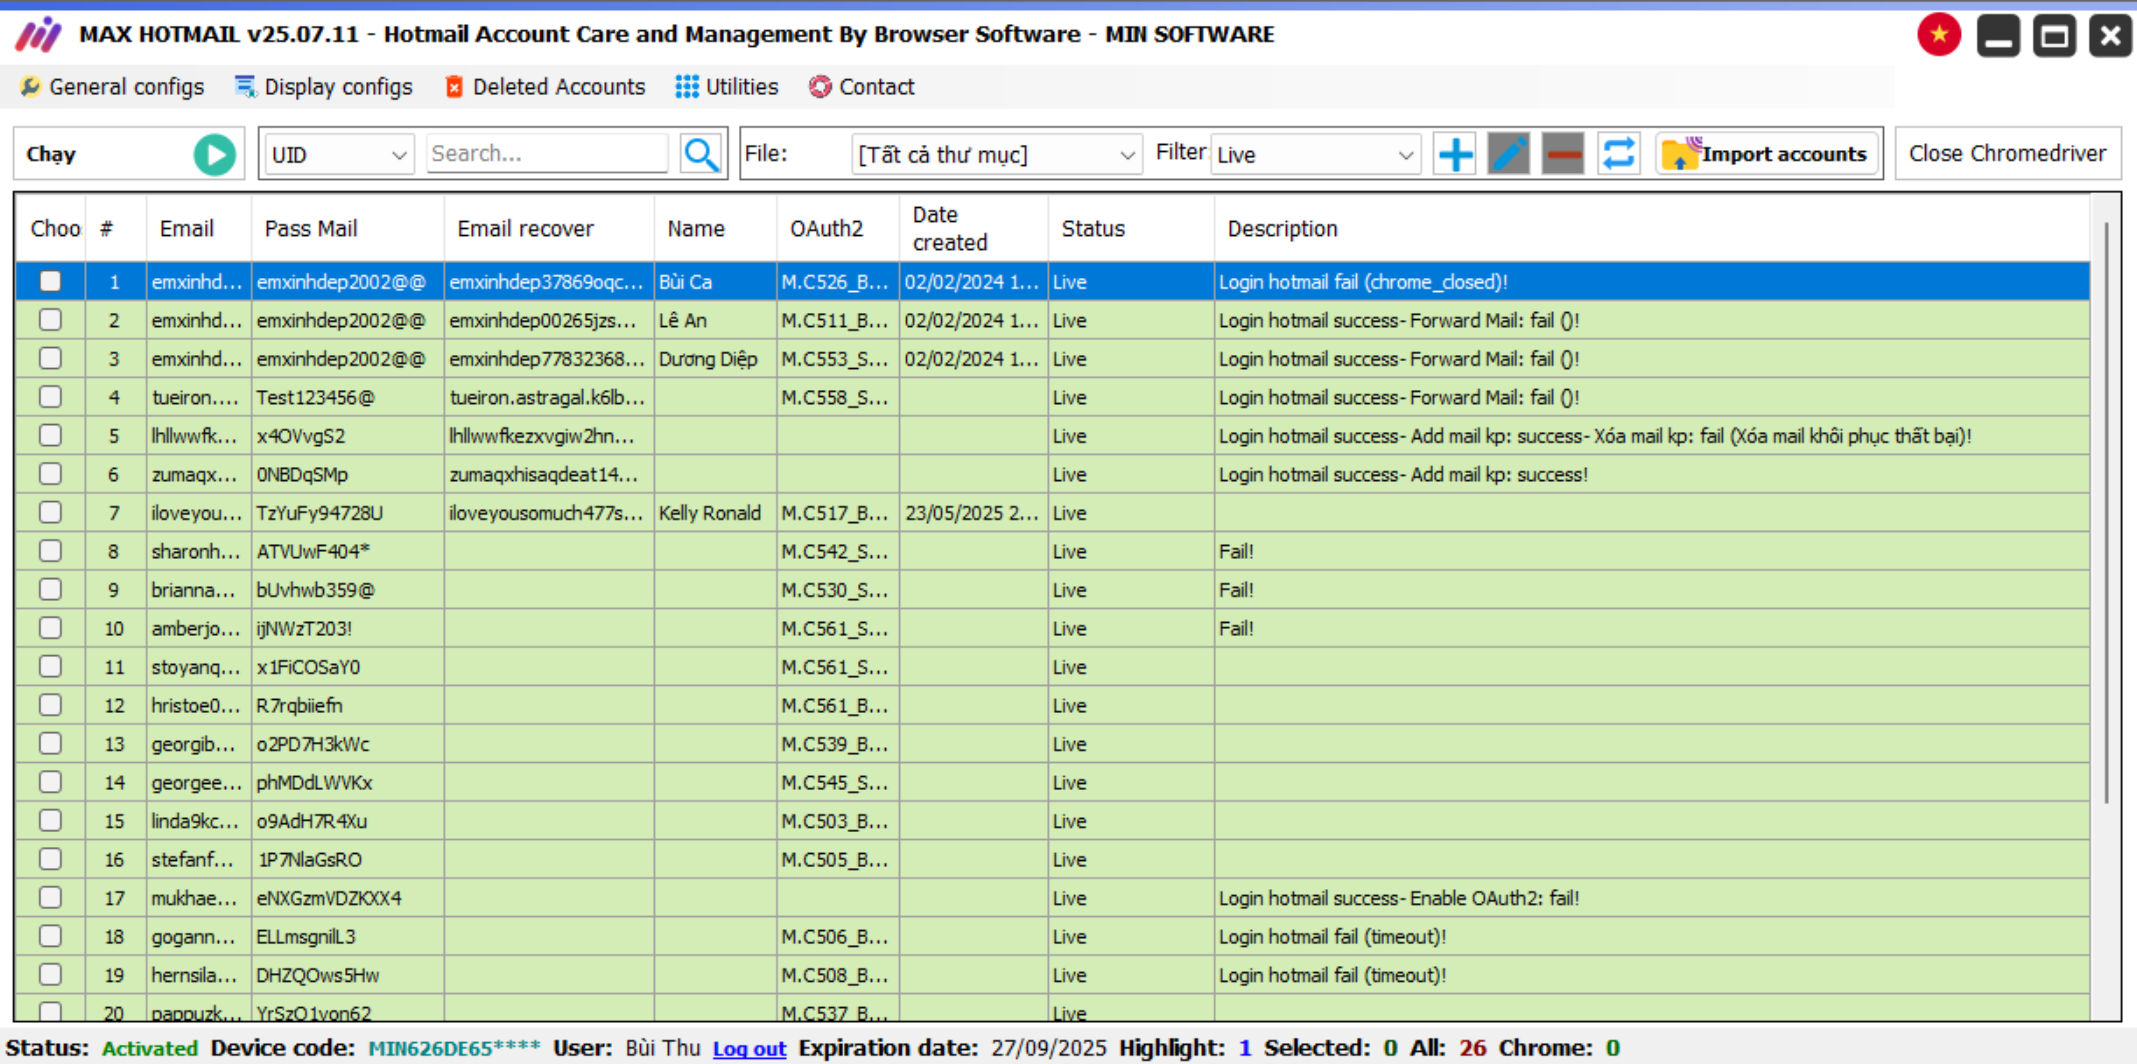Image resolution: width=2137 pixels, height=1064 pixels.
Task: Click the table vertical scrollbar
Action: click(2106, 512)
